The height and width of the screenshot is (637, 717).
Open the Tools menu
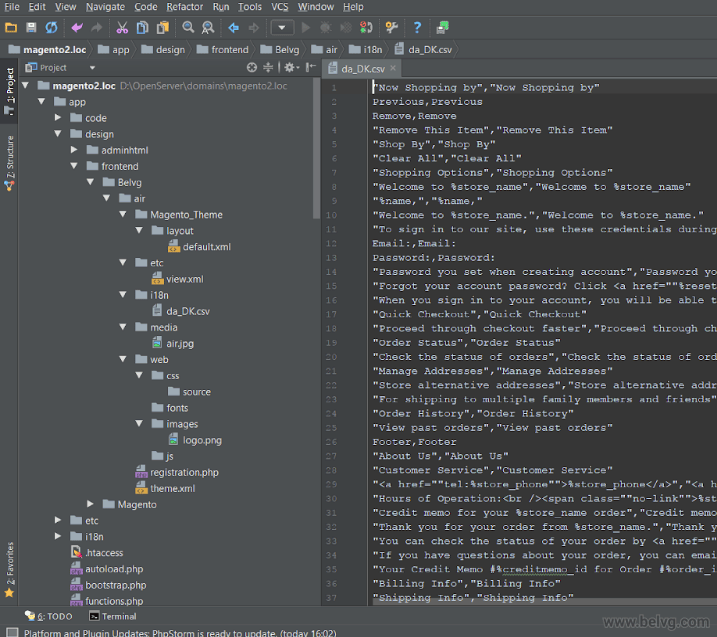coord(250,7)
